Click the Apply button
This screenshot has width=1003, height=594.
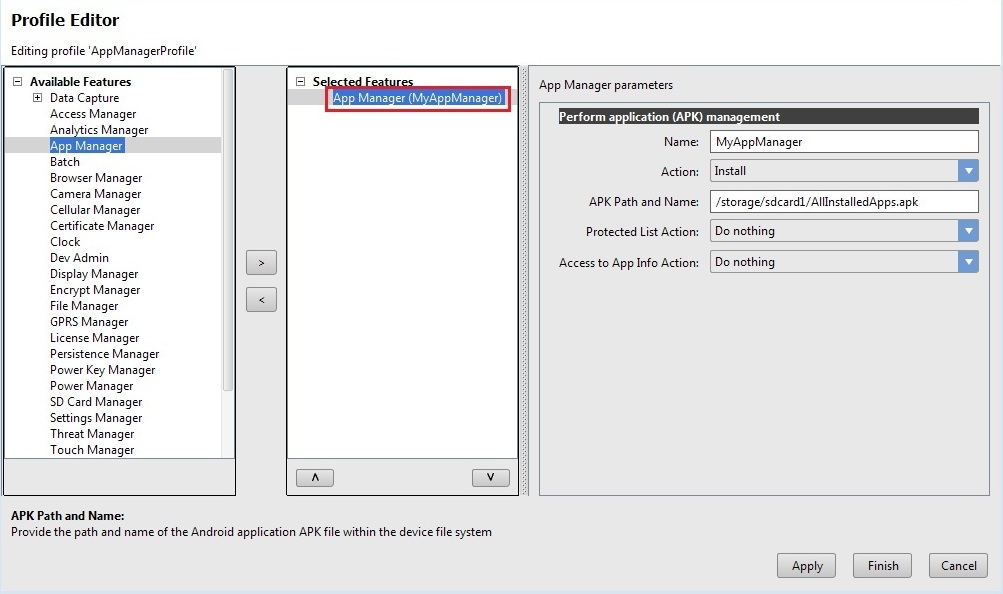tap(807, 566)
